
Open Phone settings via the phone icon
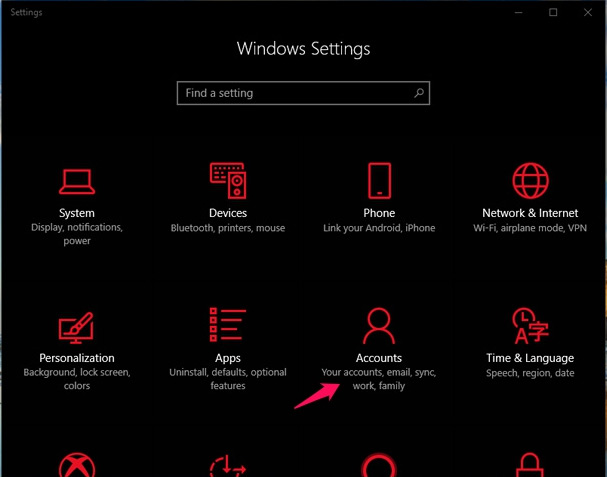coord(379,180)
